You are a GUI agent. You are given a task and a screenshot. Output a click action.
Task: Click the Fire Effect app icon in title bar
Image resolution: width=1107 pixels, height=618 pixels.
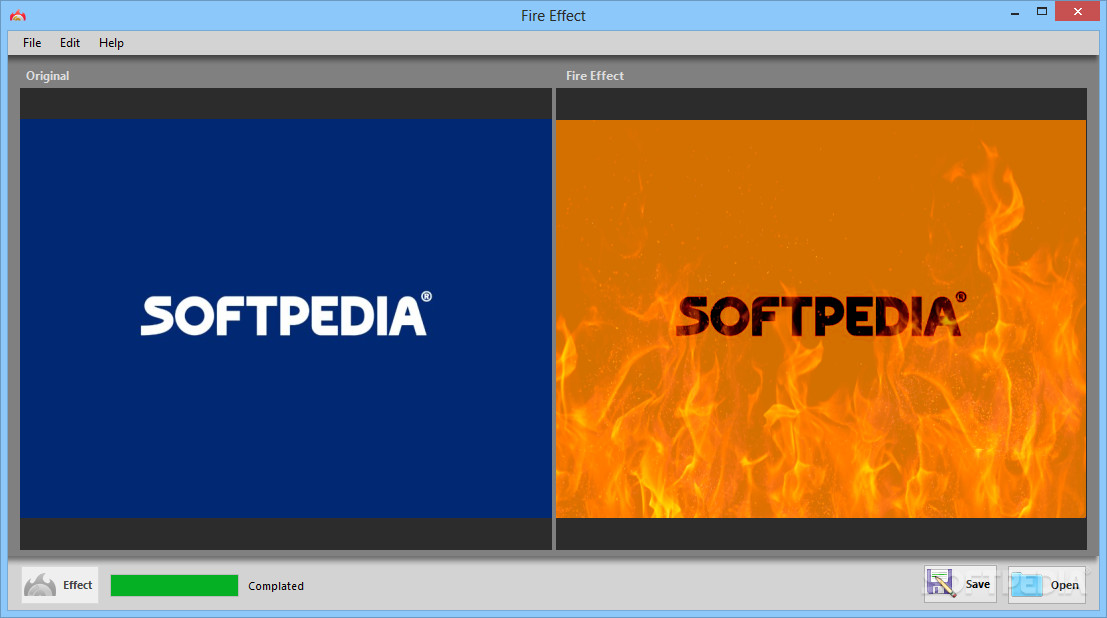click(x=18, y=15)
